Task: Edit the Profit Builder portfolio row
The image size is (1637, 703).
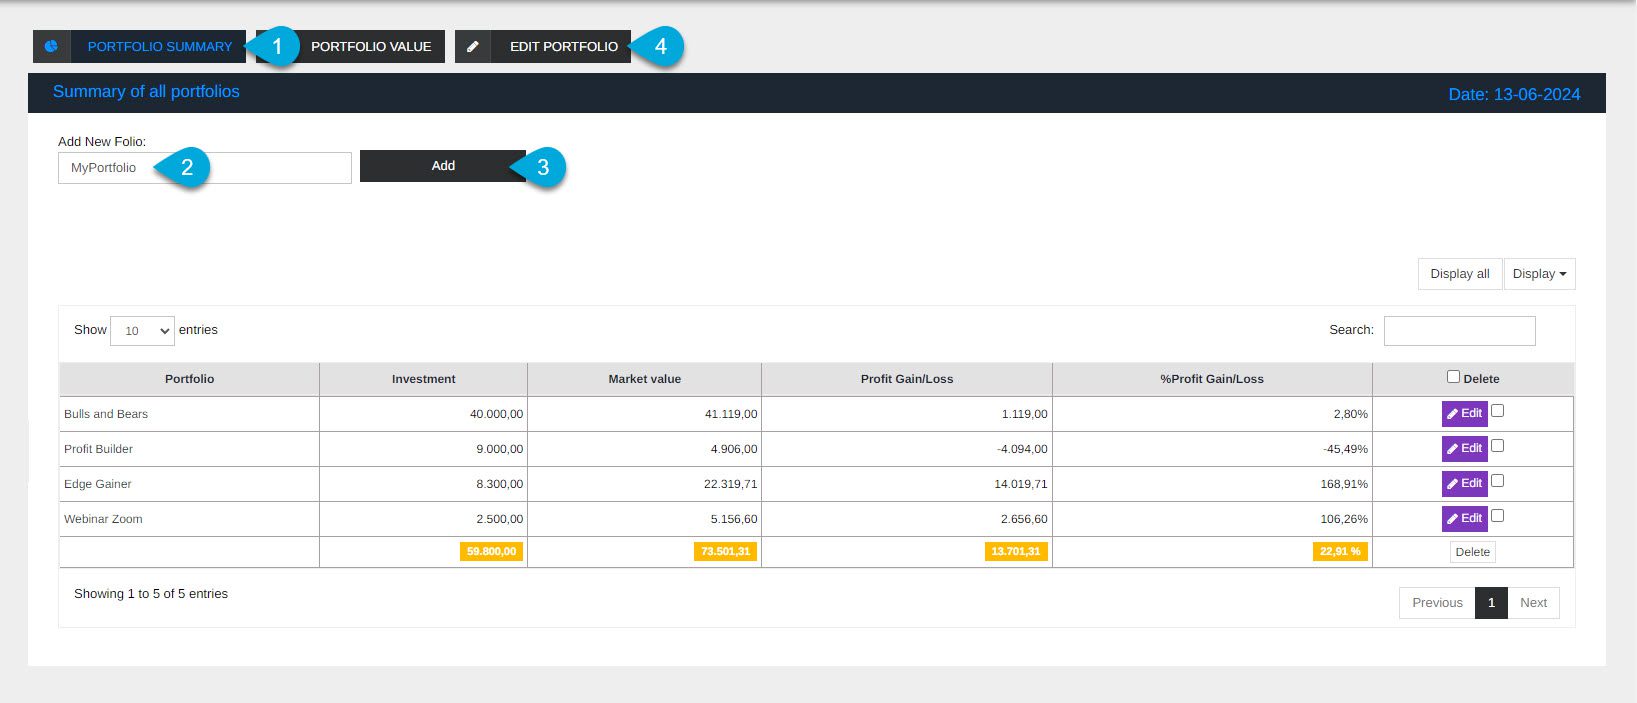Action: 1464,449
